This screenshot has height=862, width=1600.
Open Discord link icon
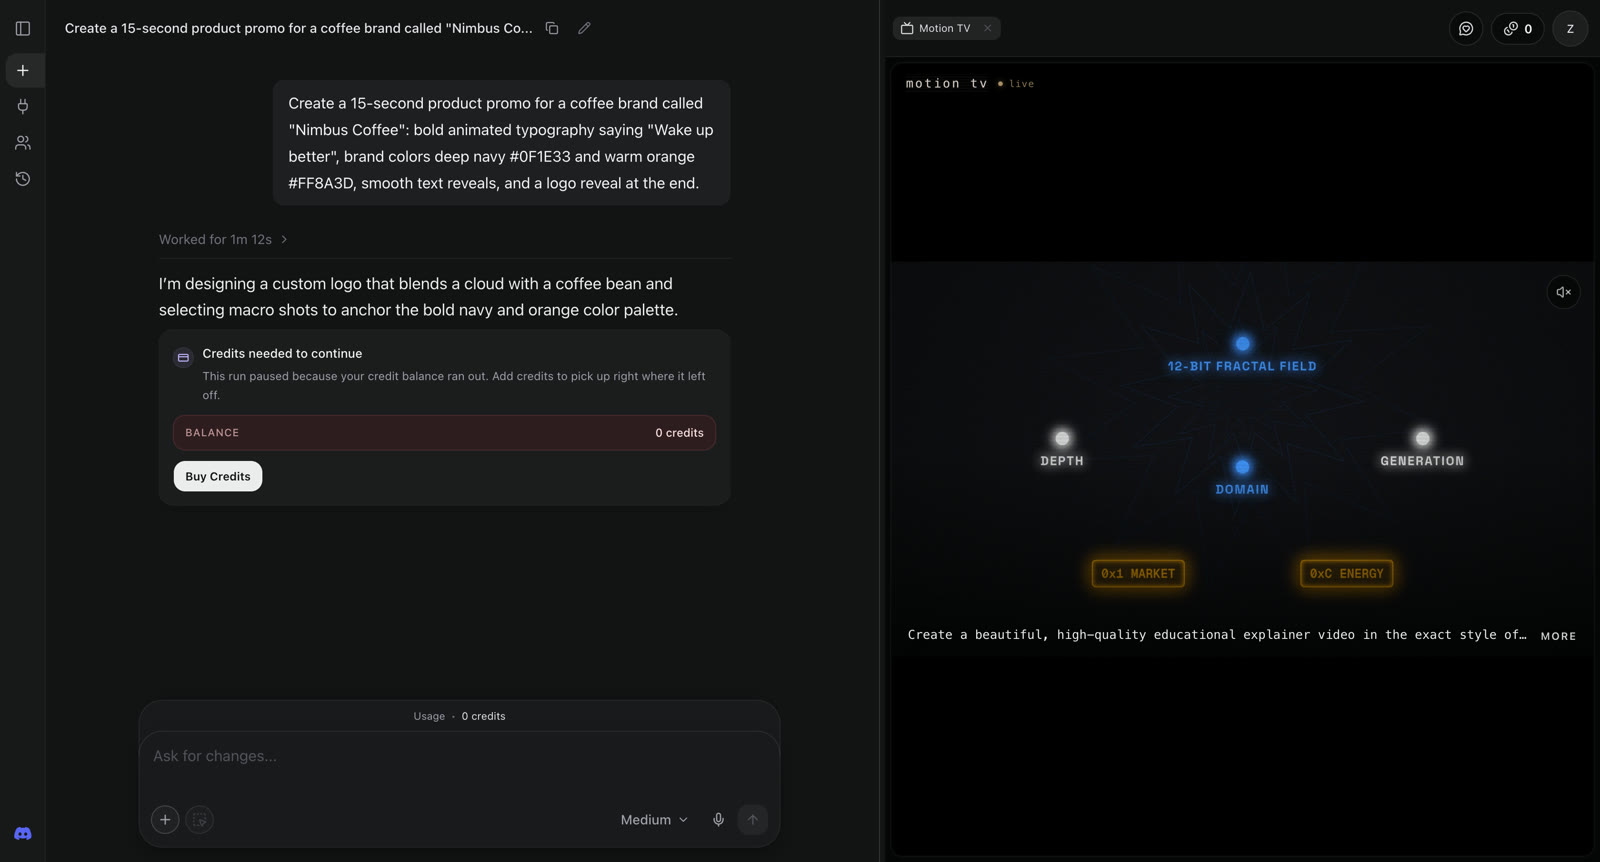23,834
